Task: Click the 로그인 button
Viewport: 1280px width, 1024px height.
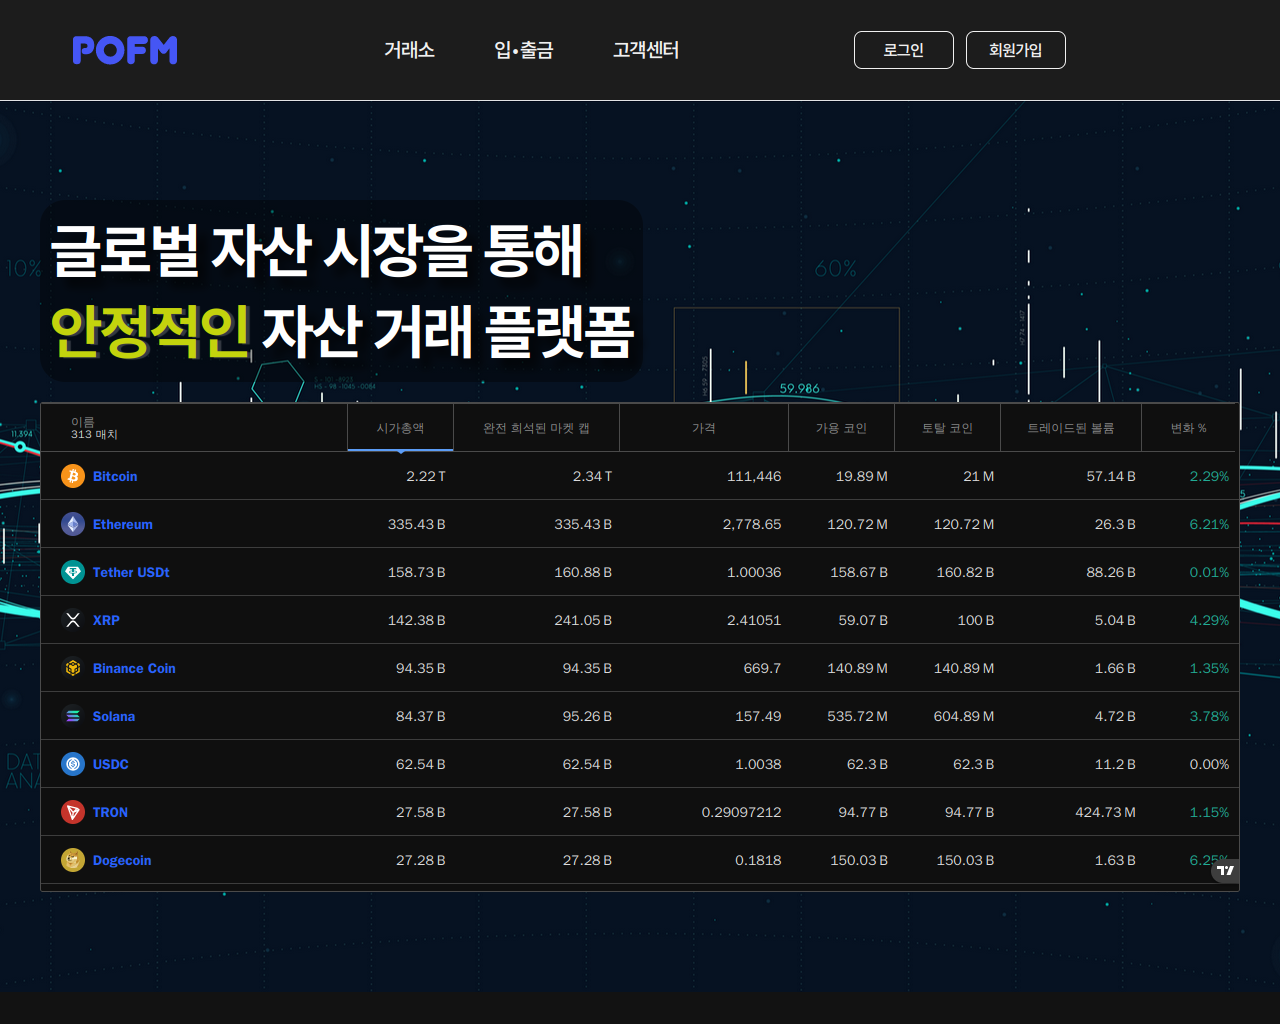Action: point(904,50)
